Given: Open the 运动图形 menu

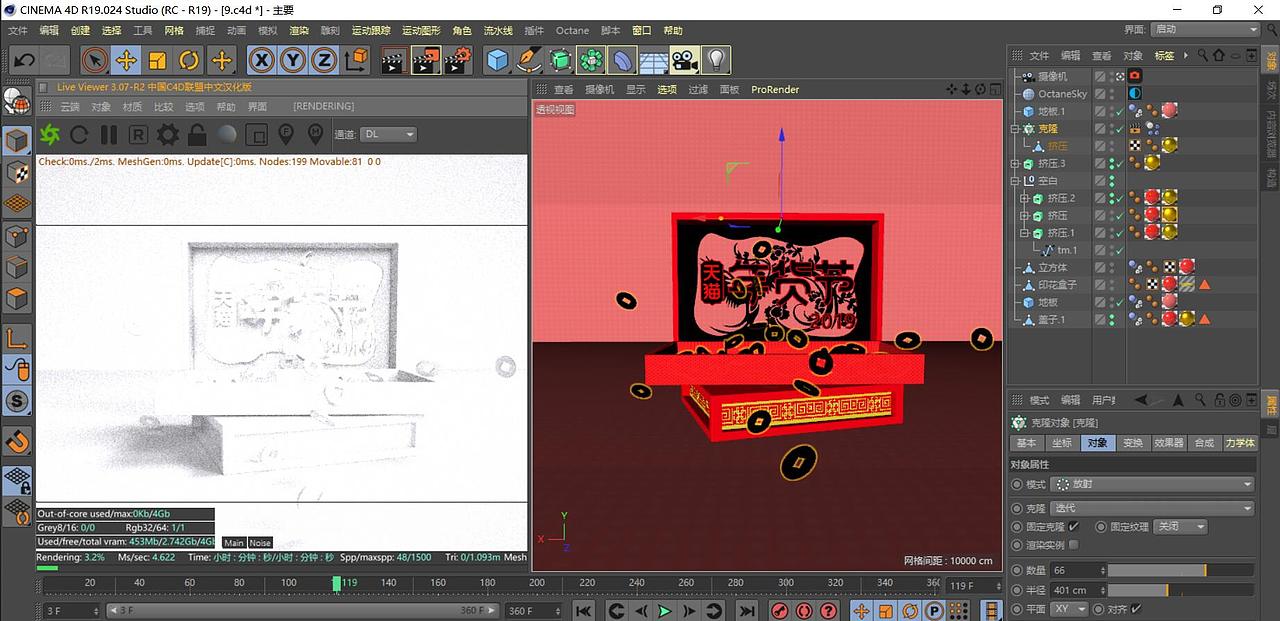Looking at the screenshot, I should (x=420, y=31).
